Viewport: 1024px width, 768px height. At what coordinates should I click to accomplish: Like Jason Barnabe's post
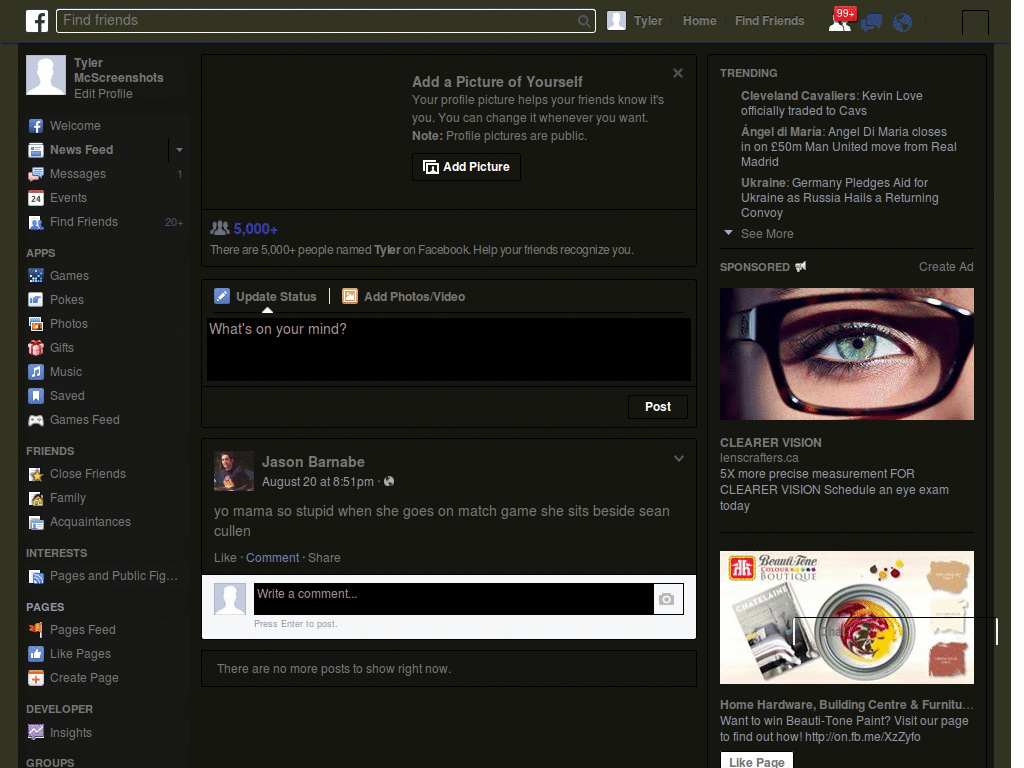click(225, 558)
